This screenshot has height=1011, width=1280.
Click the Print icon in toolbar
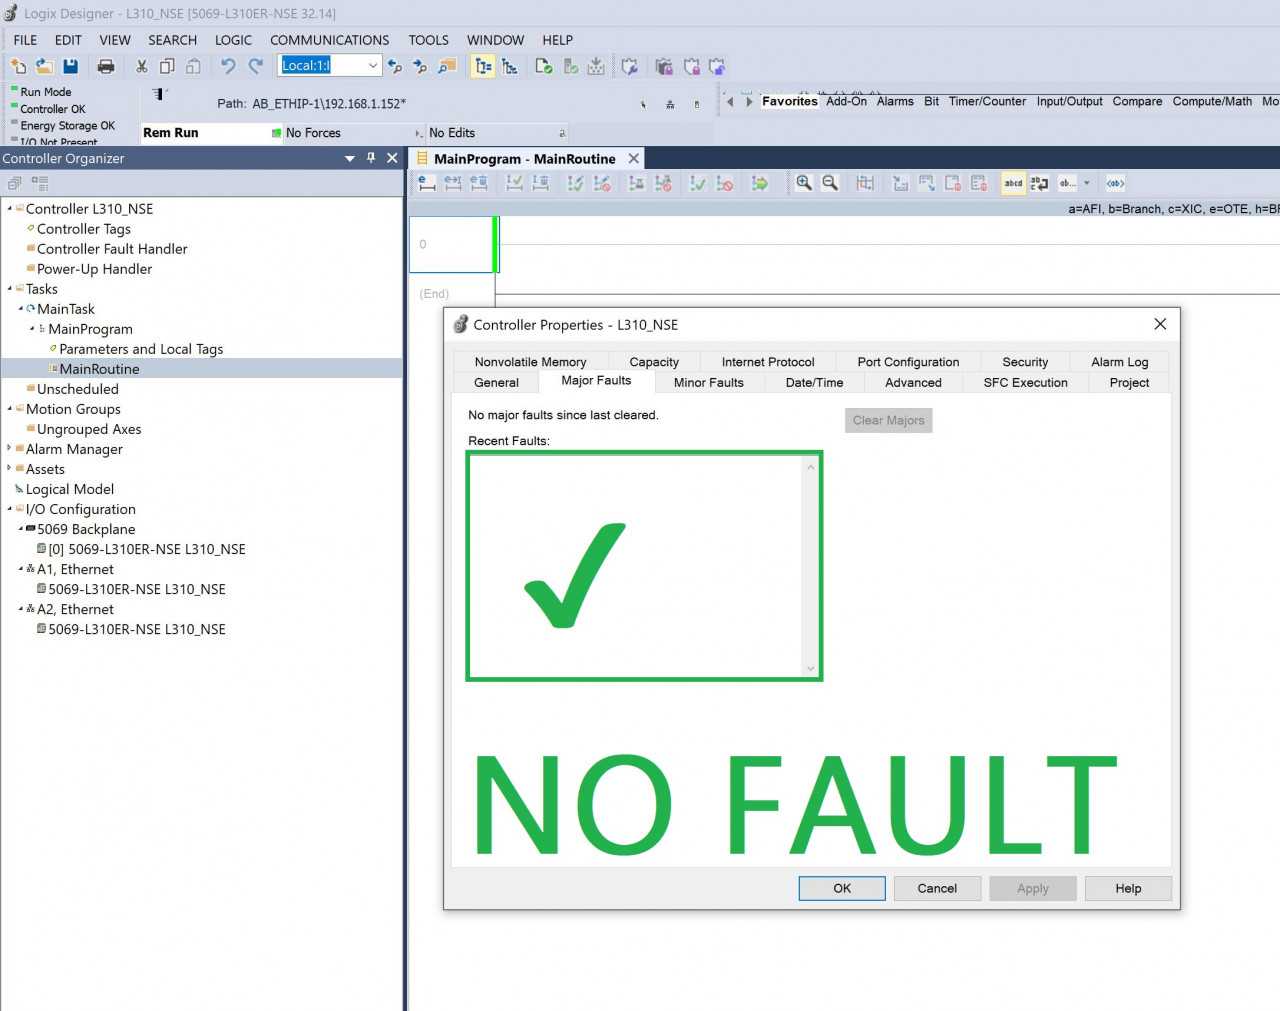106,66
